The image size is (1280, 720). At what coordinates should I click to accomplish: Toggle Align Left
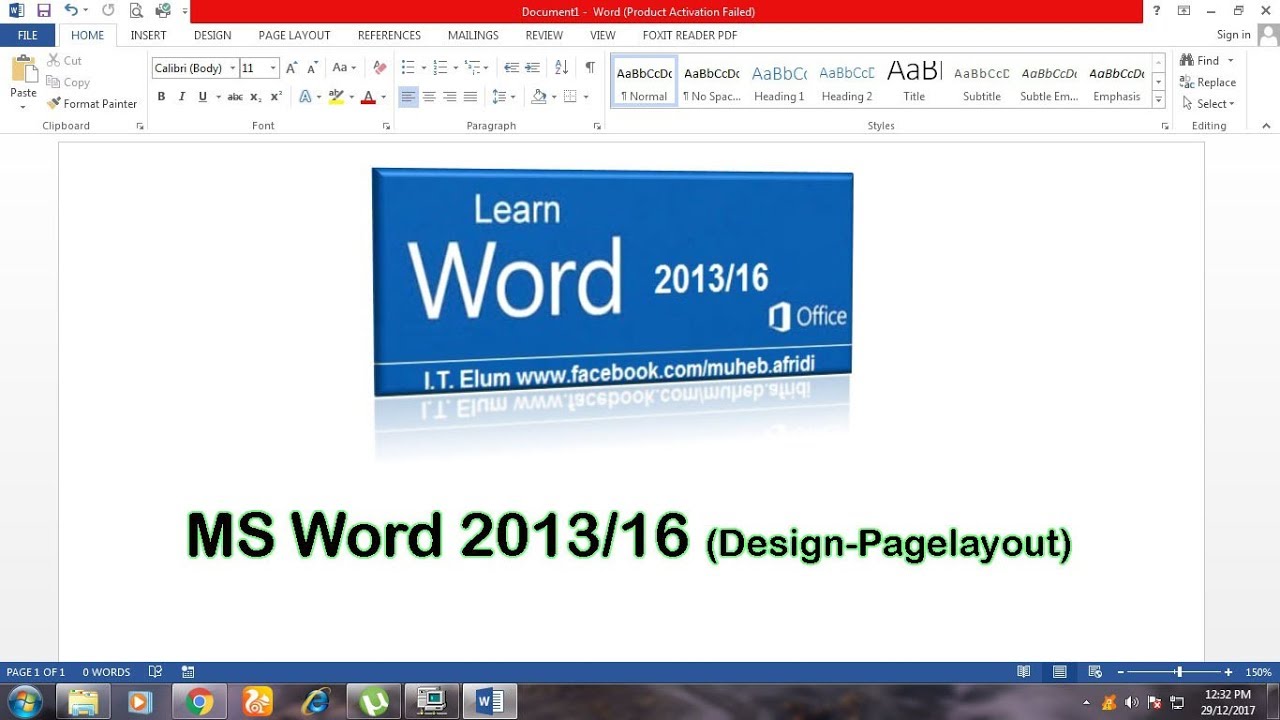click(x=408, y=97)
